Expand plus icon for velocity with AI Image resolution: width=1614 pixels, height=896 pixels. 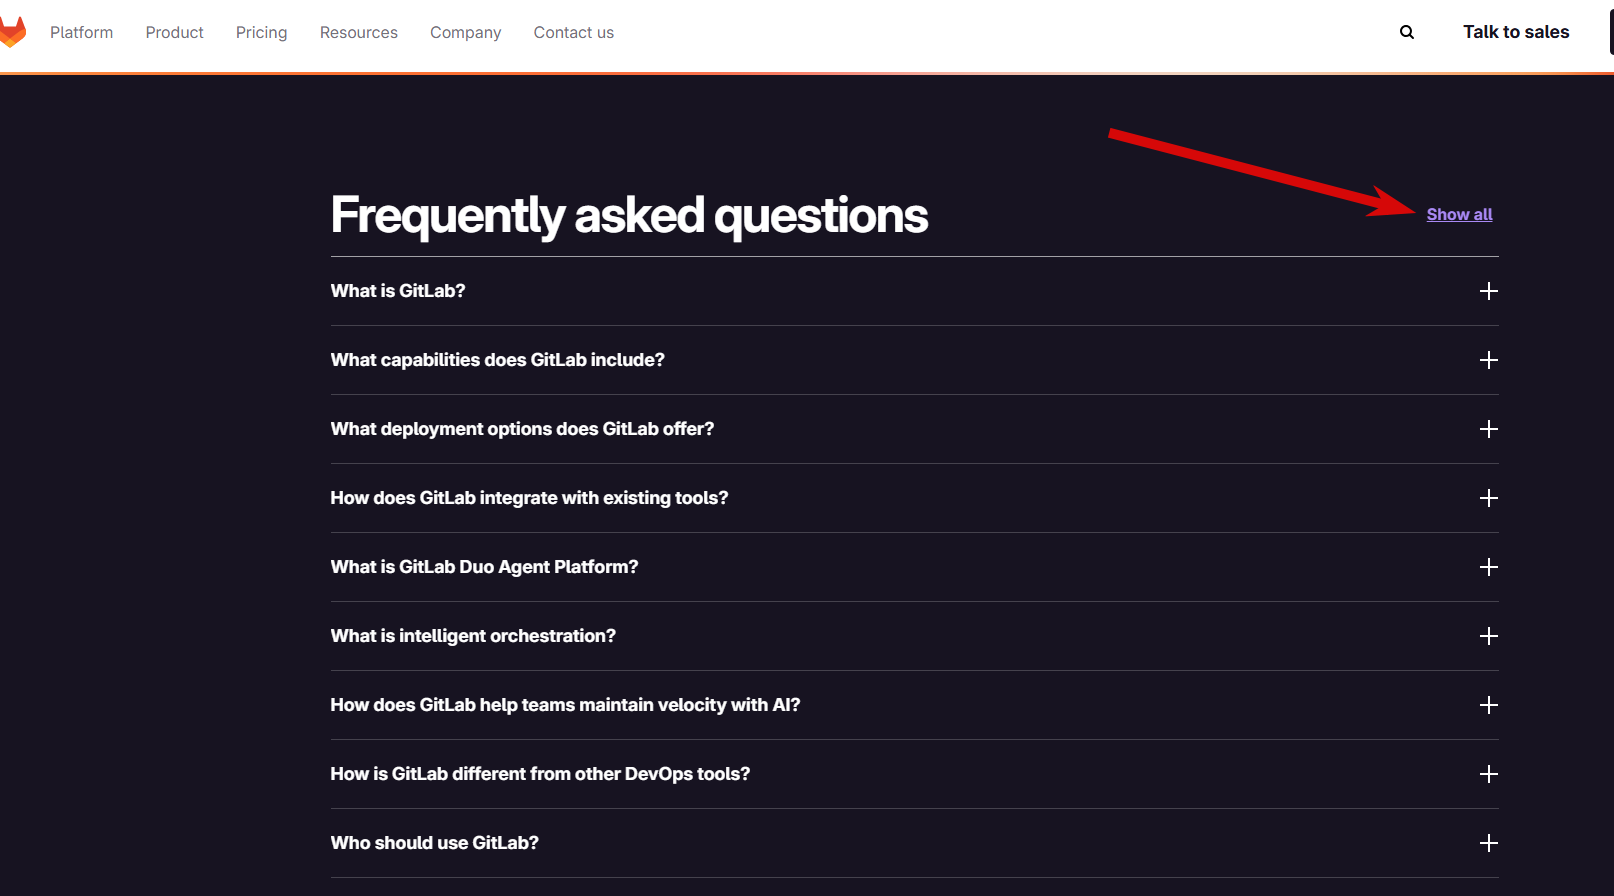(x=1488, y=705)
